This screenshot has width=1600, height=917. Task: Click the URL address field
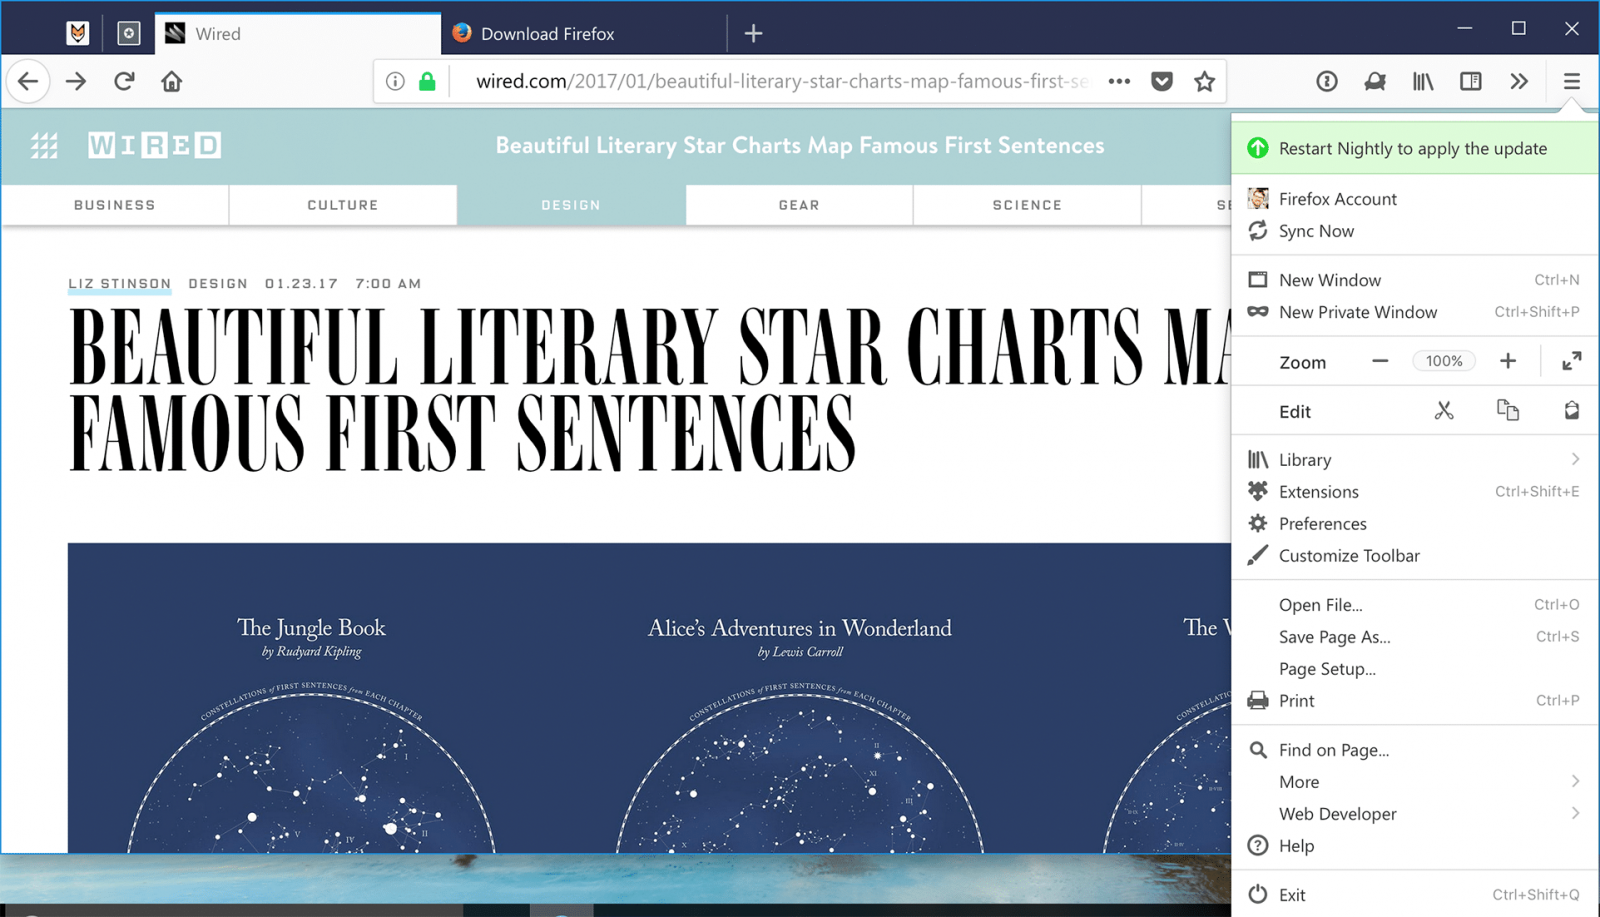click(780, 82)
